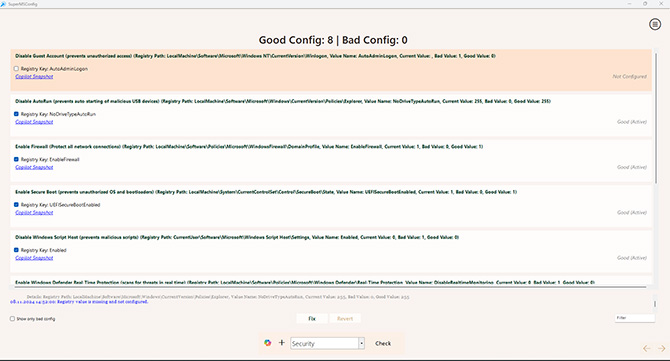This screenshot has width=670, height=361.
Task: Uncheck the NoDriveTypeAutoRun registry key checkbox
Action: point(16,114)
